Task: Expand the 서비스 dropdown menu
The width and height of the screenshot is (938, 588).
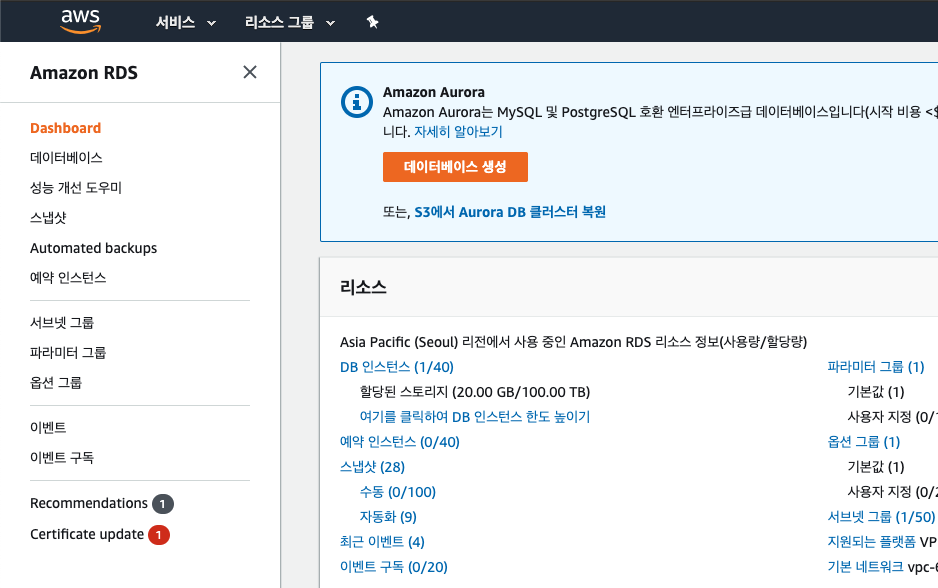Action: click(185, 23)
